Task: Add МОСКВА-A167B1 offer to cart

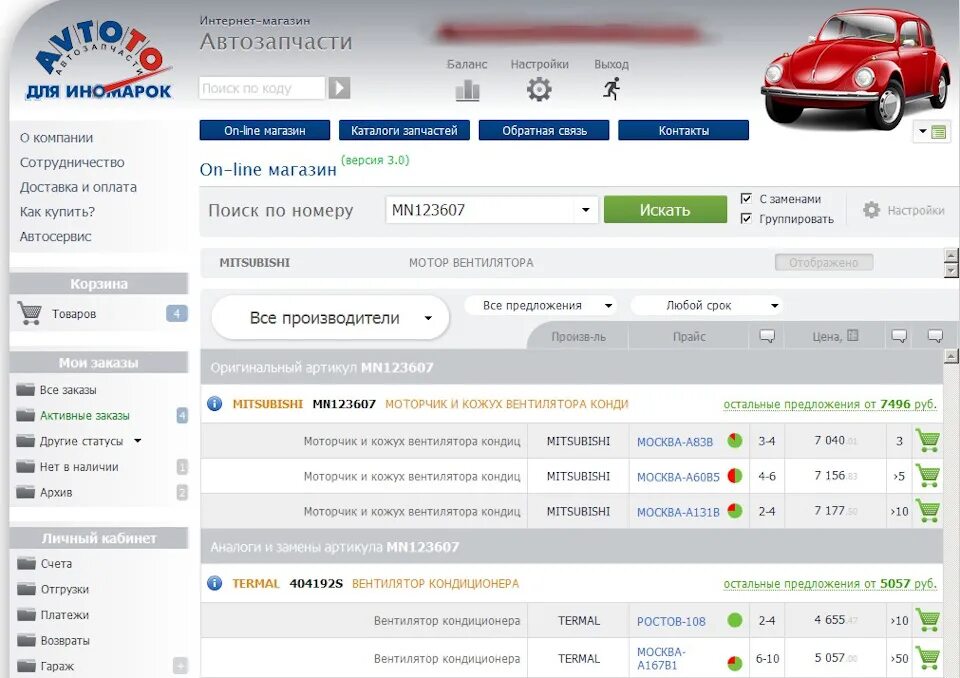Action: click(928, 658)
